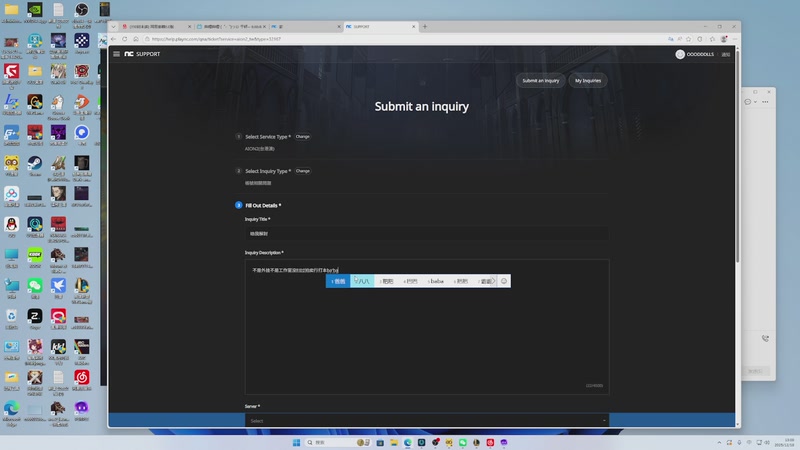This screenshot has height=450, width=800.
Task: Open the QQ penguin desktop shortcut
Action: click(x=11, y=227)
